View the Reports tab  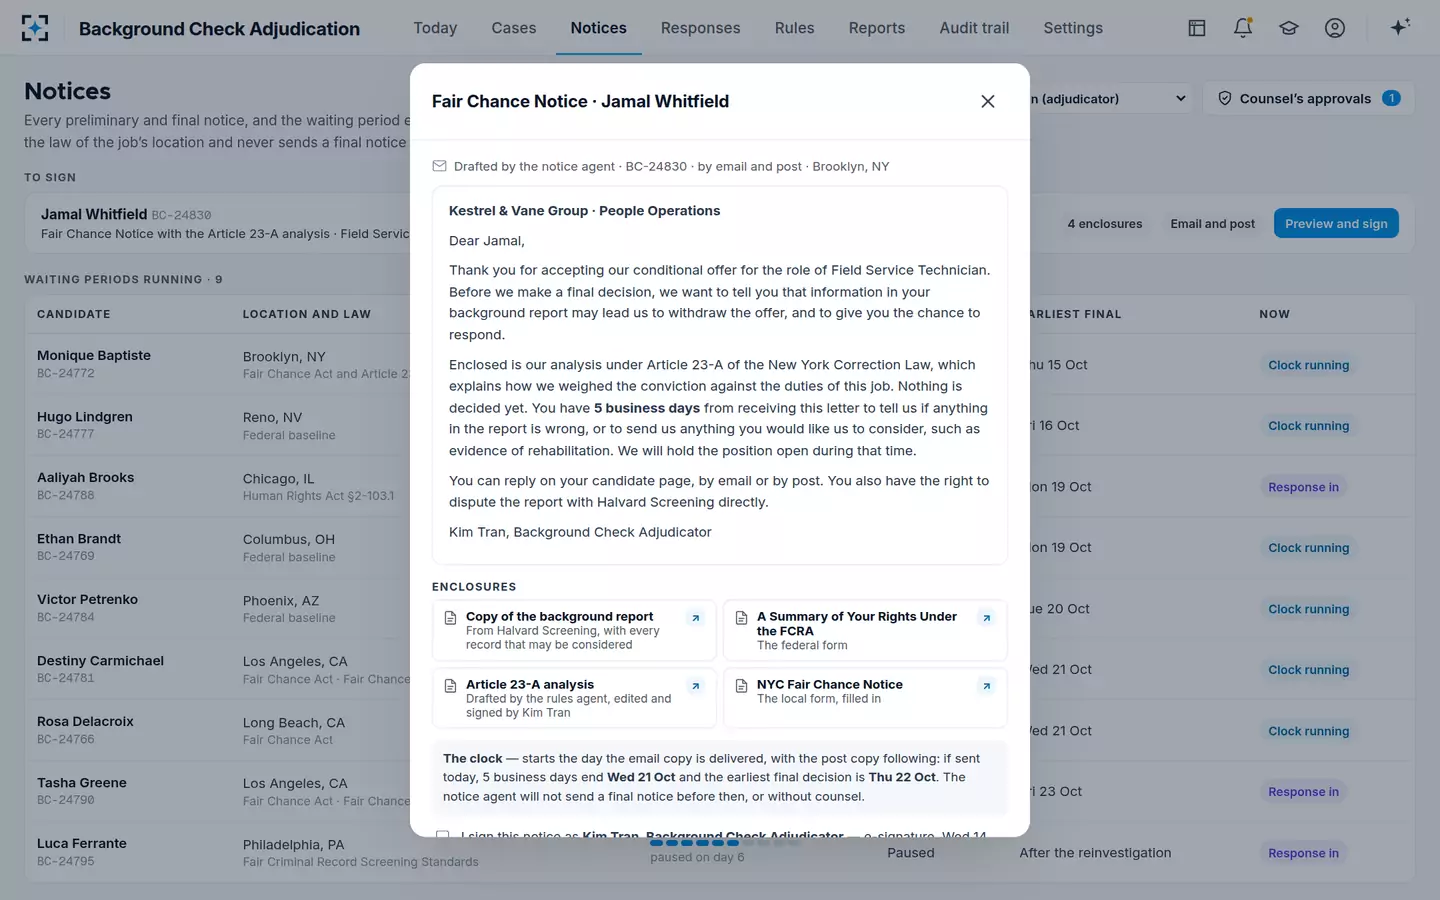(877, 28)
